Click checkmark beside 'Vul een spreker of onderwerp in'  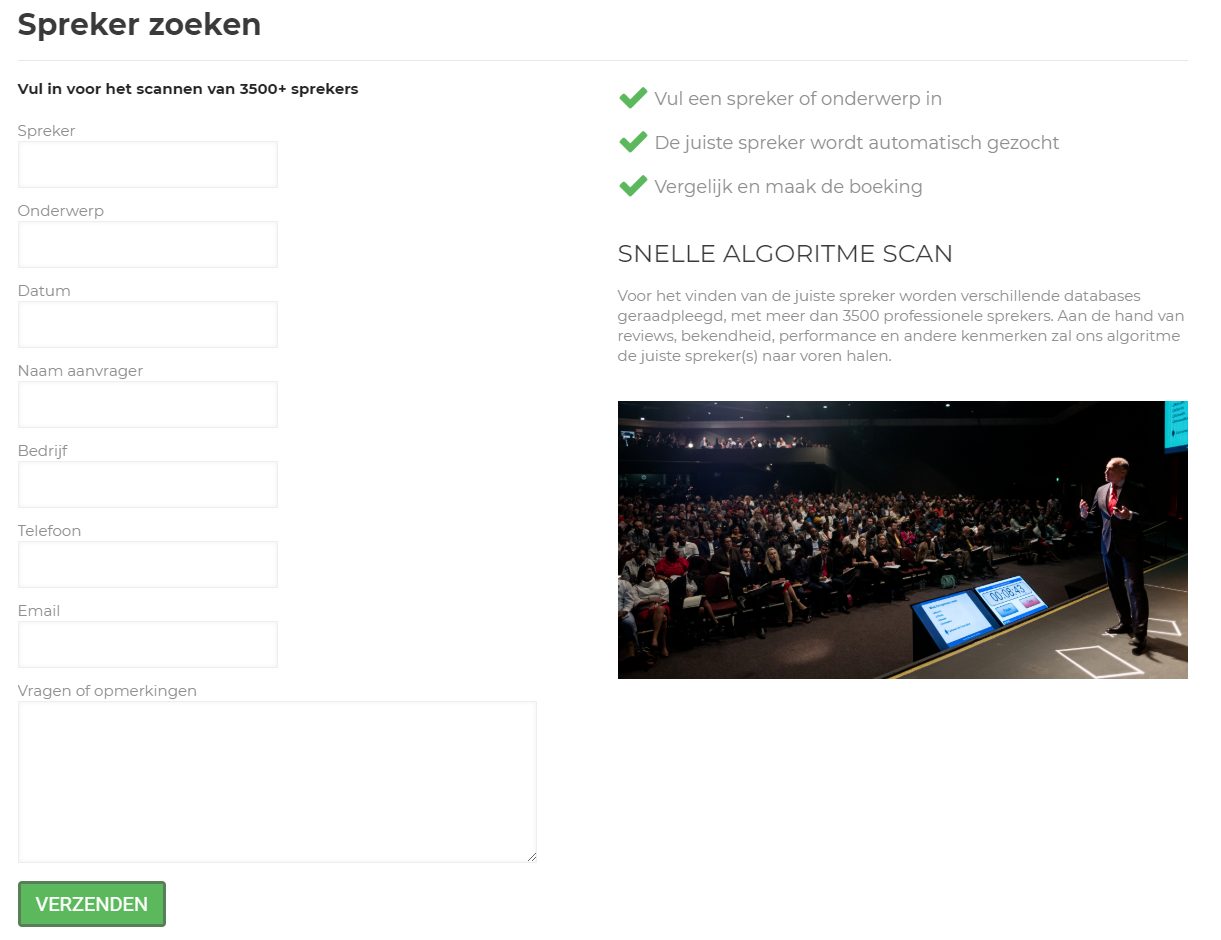tap(633, 98)
